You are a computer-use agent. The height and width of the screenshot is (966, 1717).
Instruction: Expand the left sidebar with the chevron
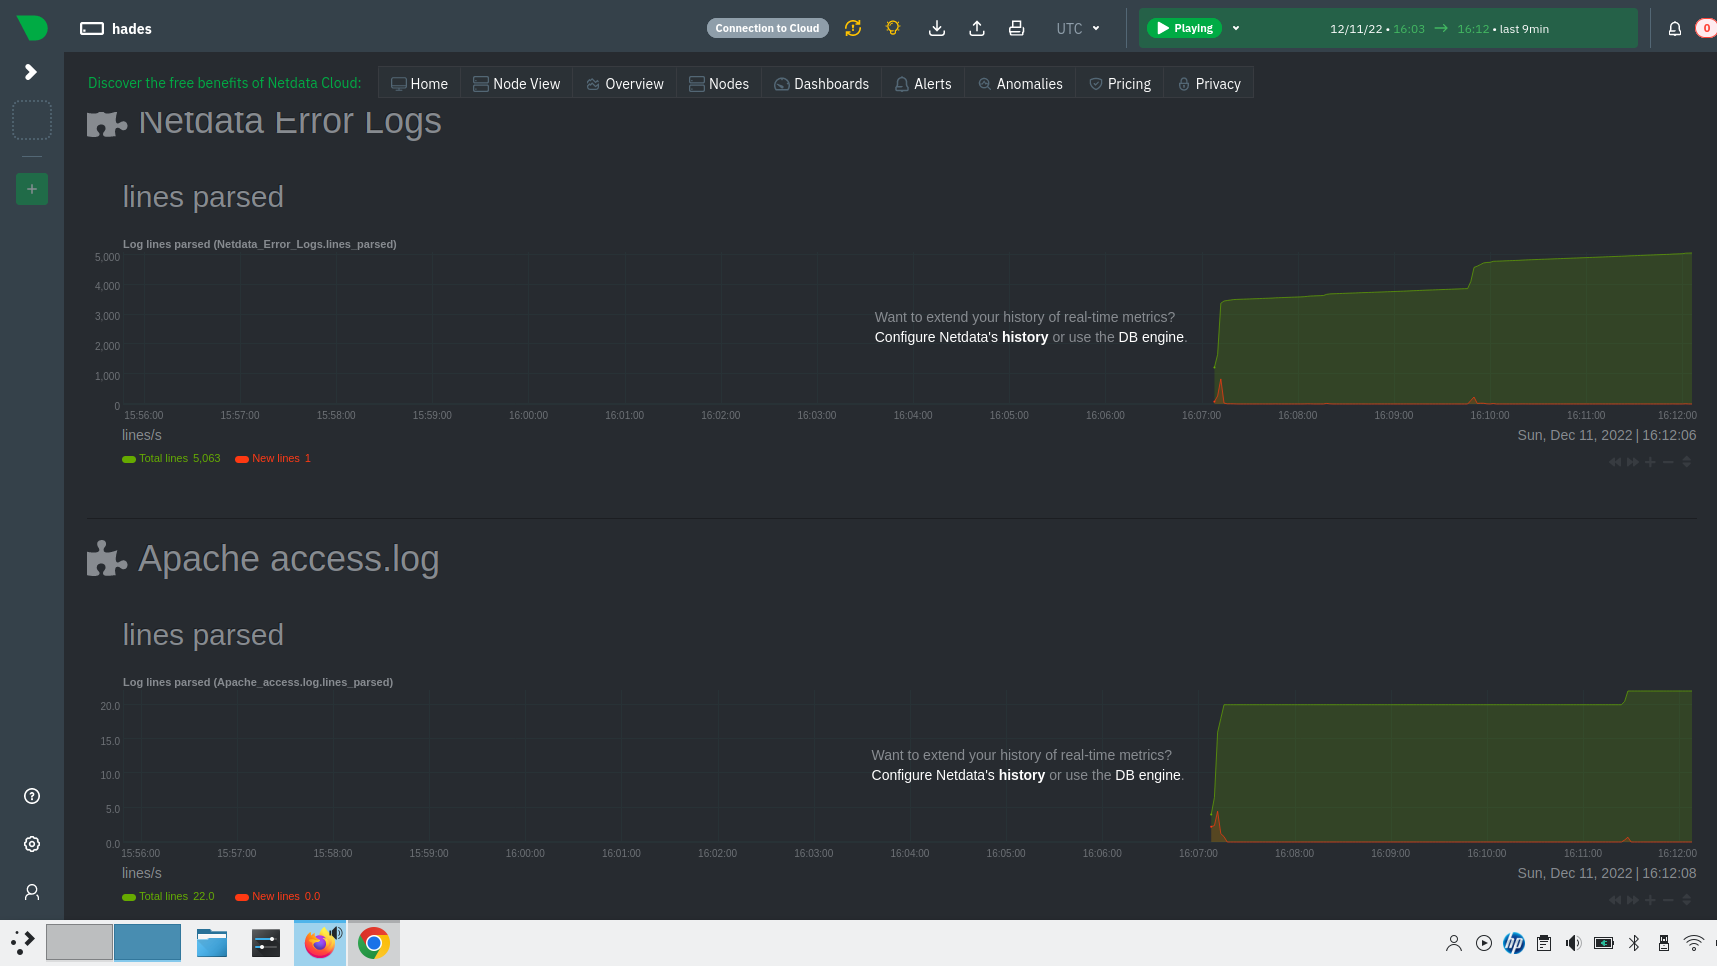[x=31, y=72]
